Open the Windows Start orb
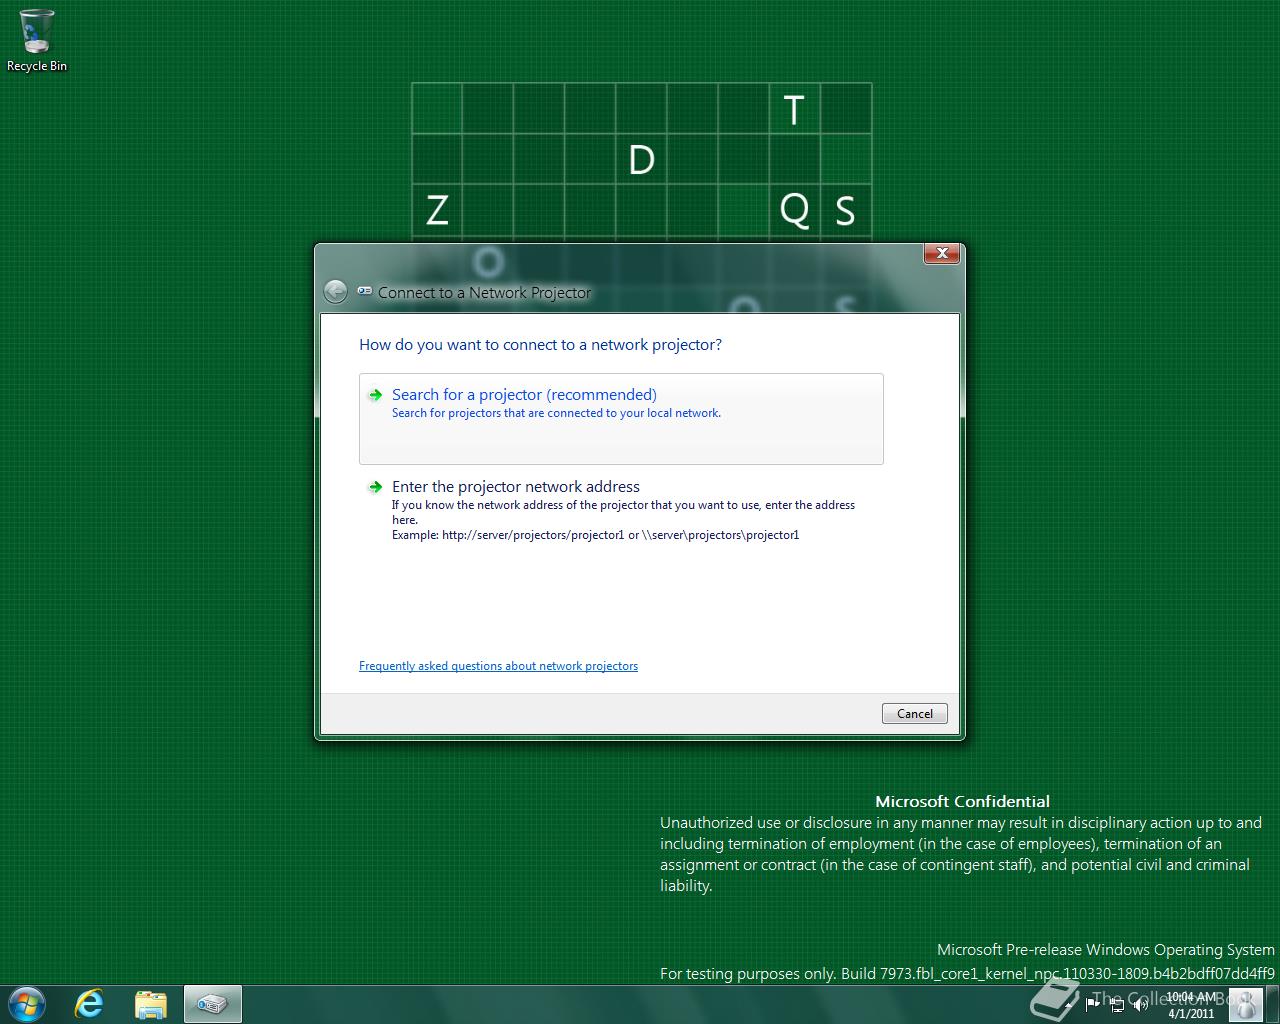 27,1004
